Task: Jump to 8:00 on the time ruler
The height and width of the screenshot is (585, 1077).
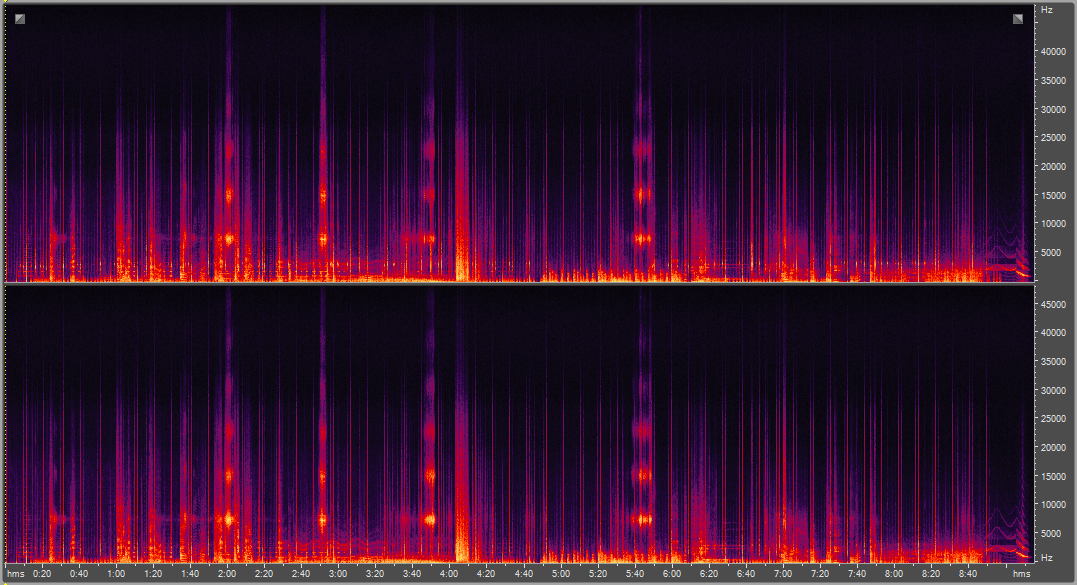Action: click(x=894, y=574)
